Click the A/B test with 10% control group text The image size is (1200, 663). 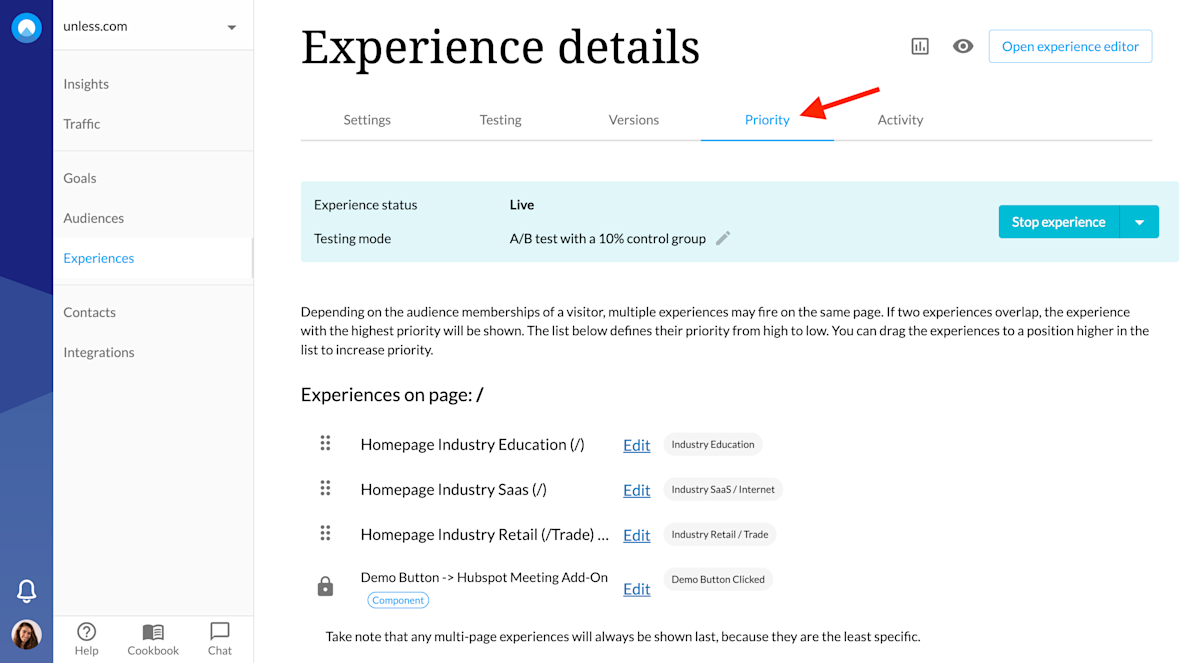coord(608,238)
